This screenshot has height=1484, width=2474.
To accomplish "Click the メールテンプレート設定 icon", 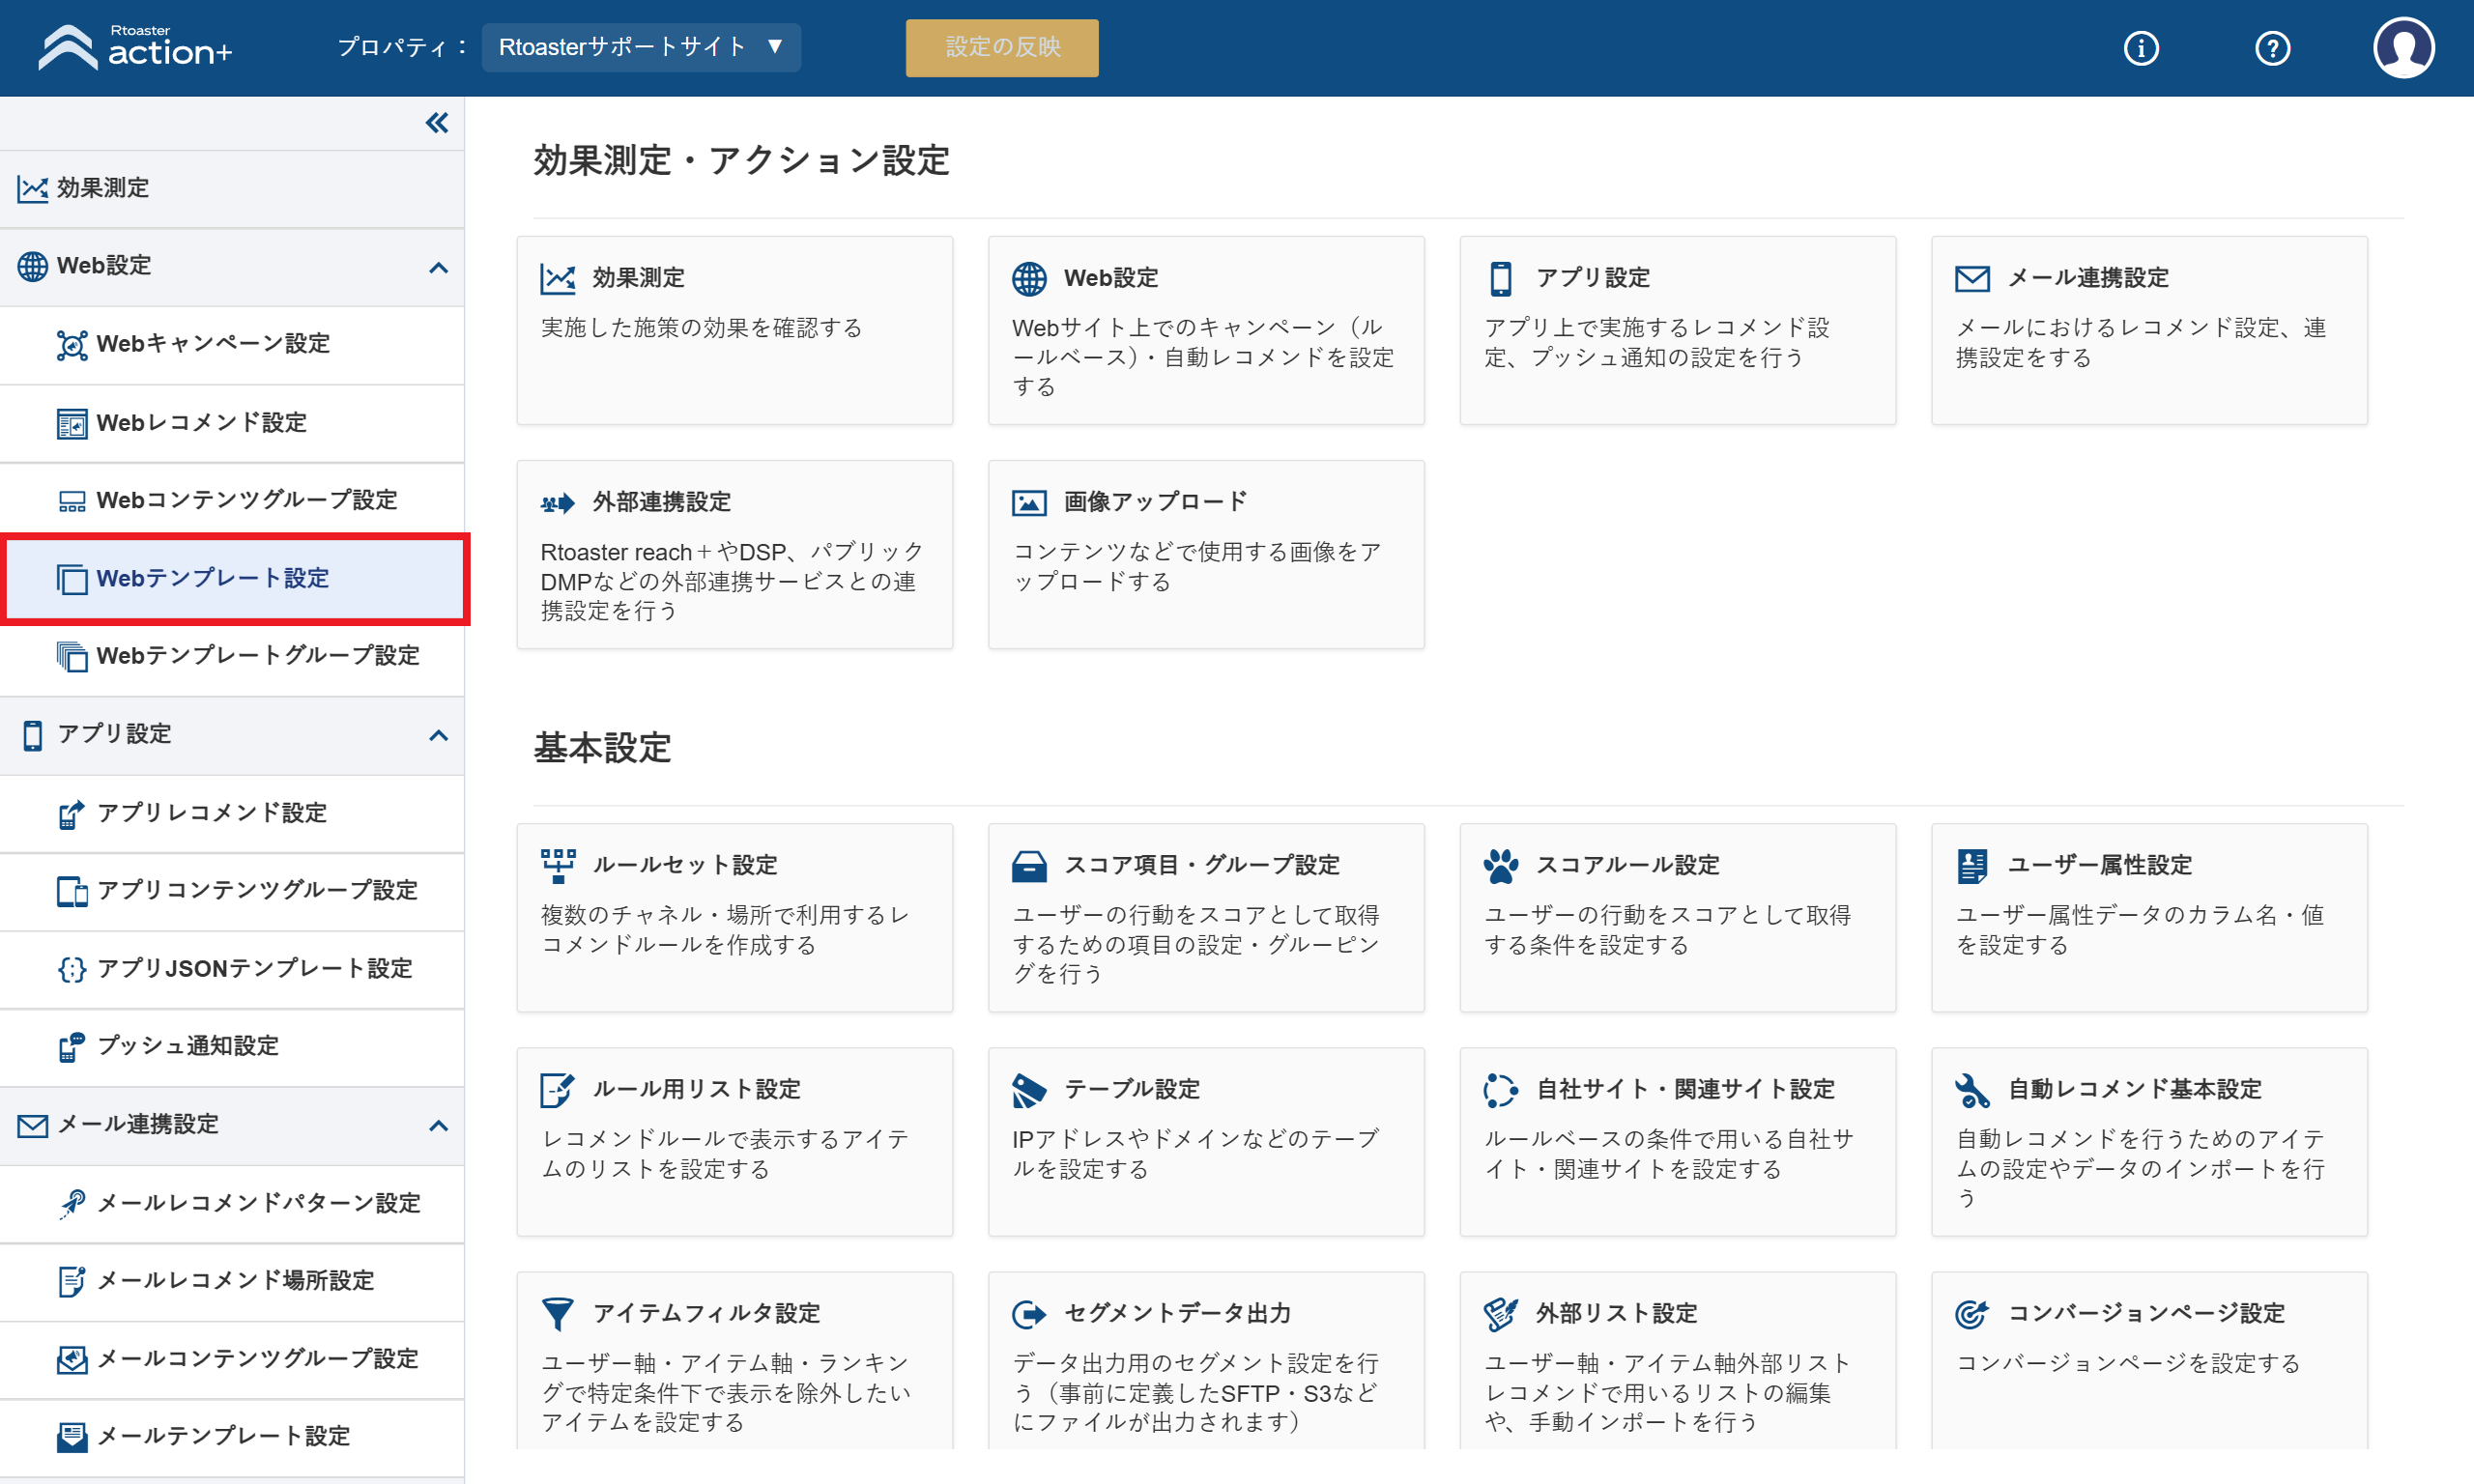I will click(x=72, y=1437).
